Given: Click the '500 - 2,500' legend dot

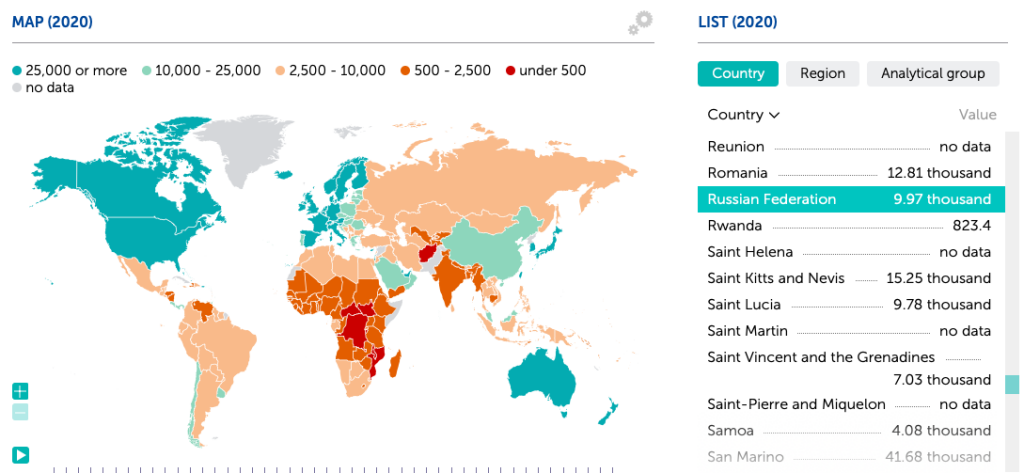Looking at the screenshot, I should [406, 70].
